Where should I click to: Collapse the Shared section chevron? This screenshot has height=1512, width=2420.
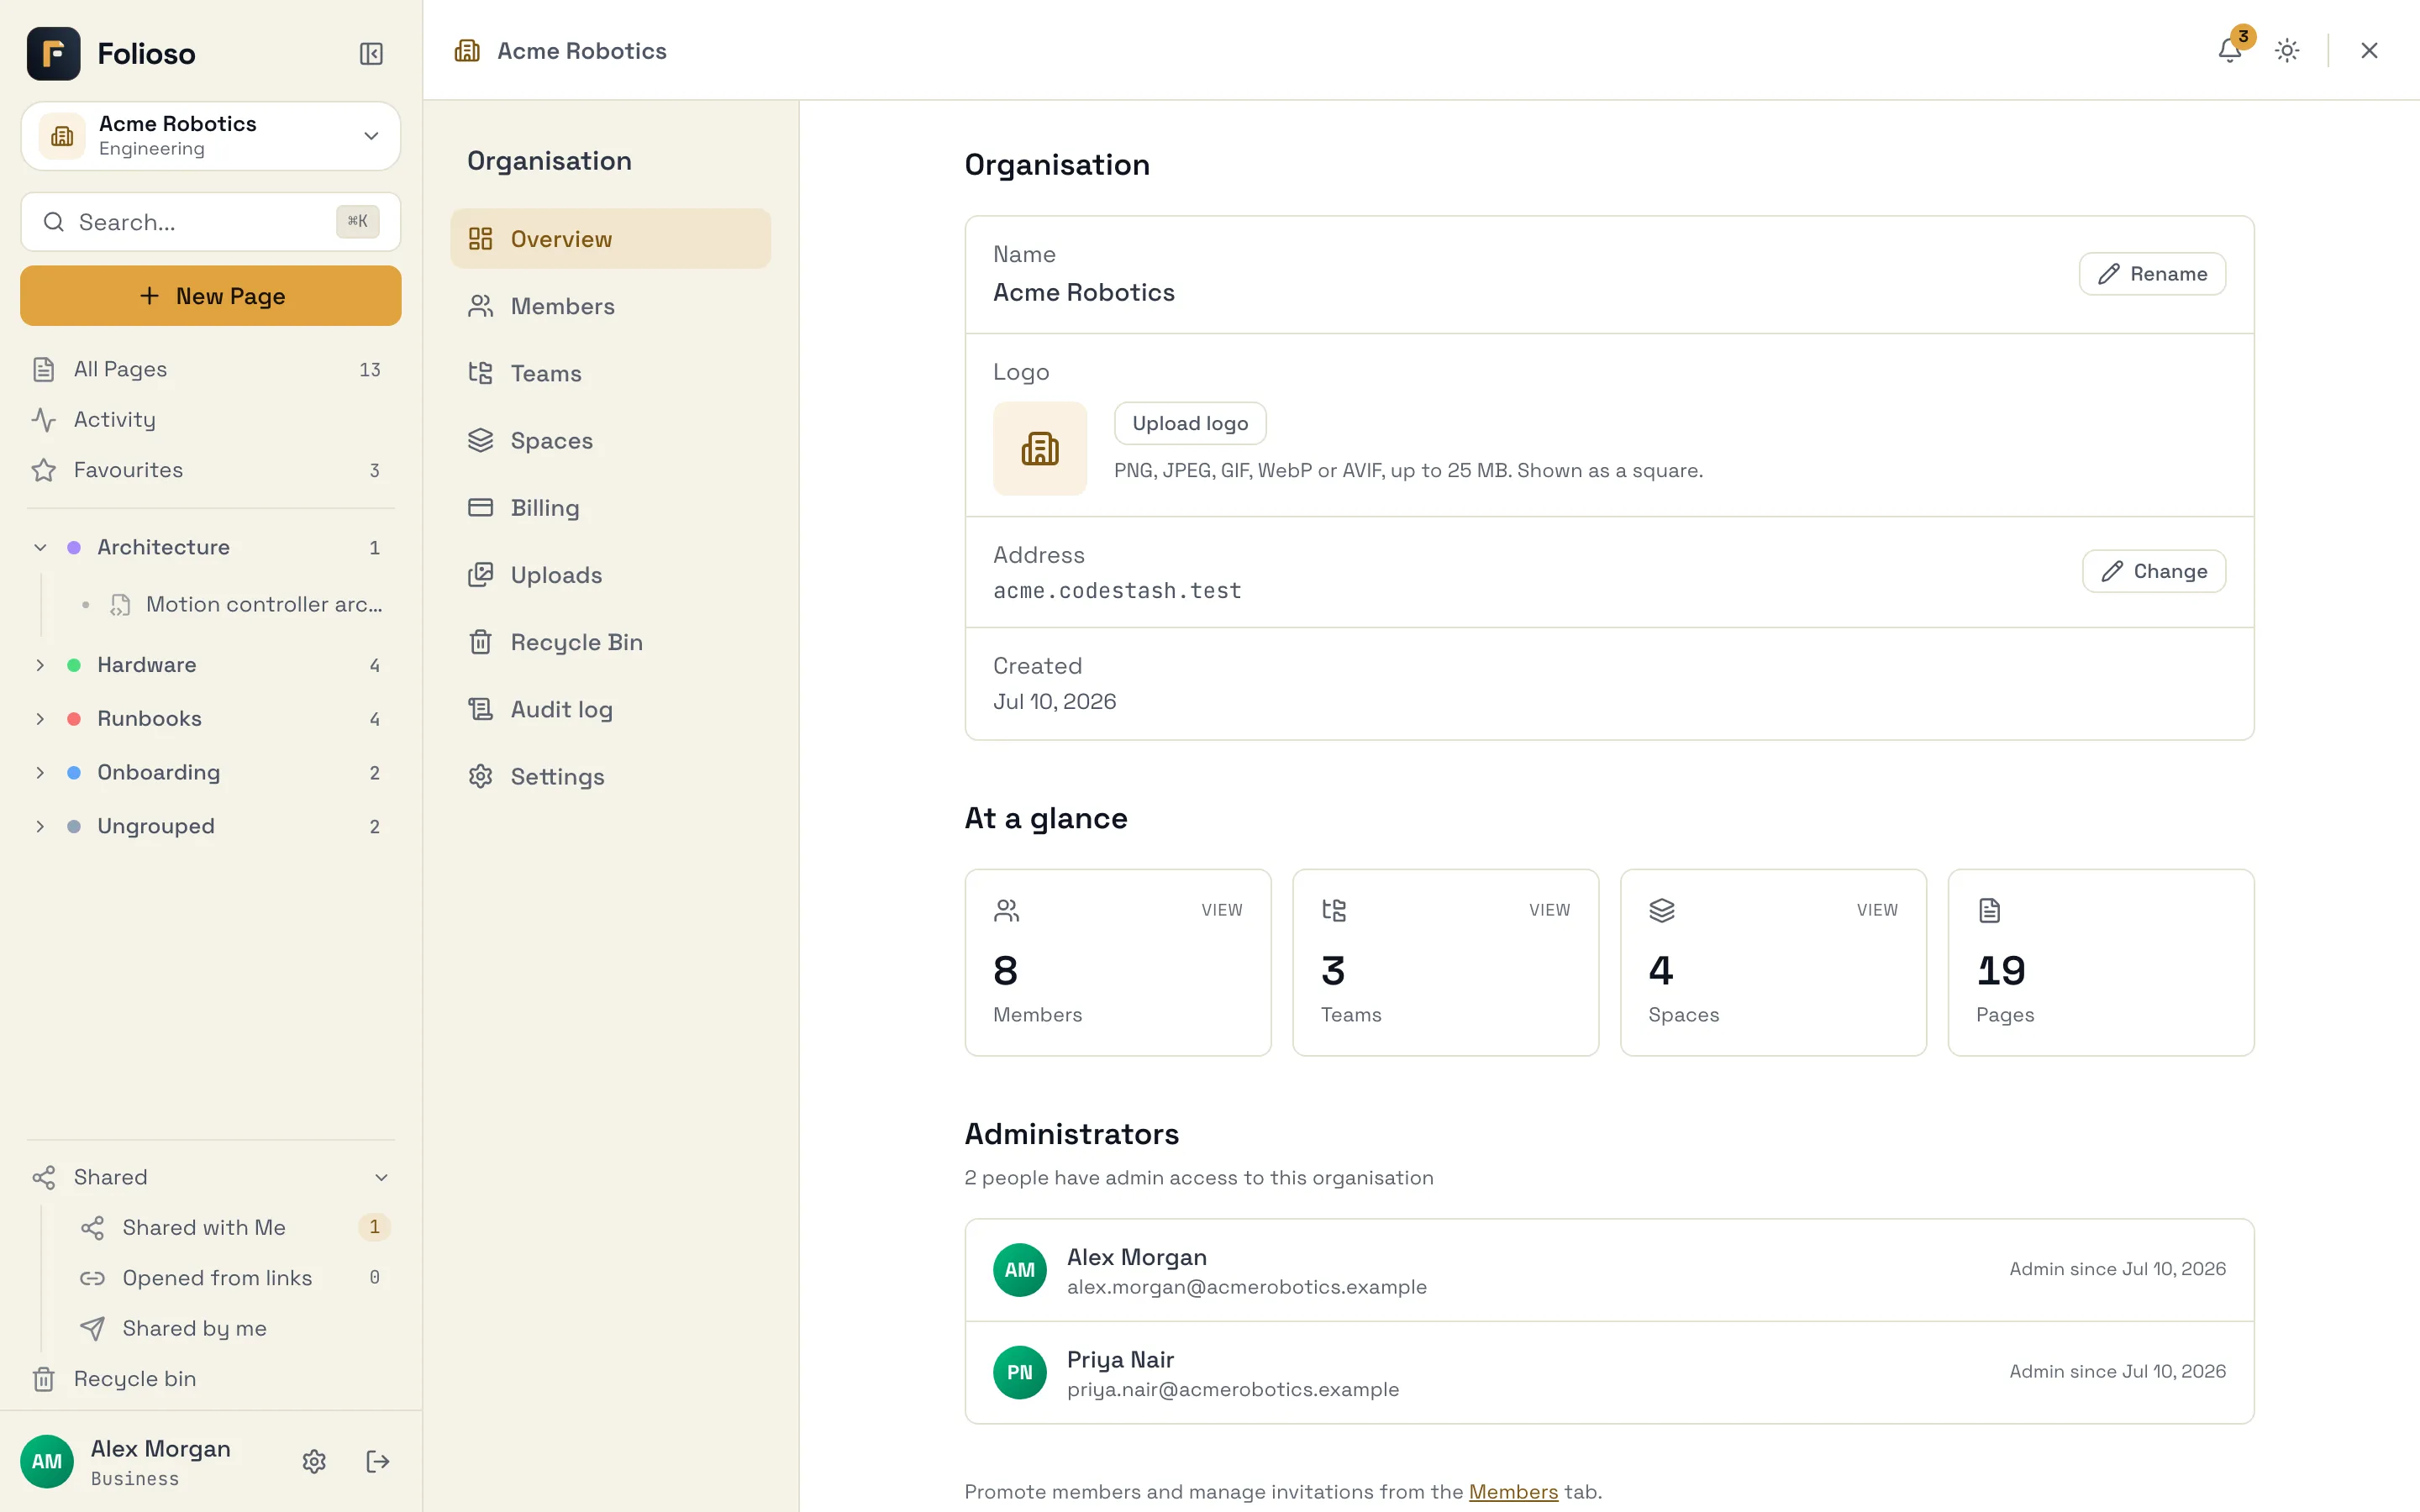pyautogui.click(x=381, y=1177)
